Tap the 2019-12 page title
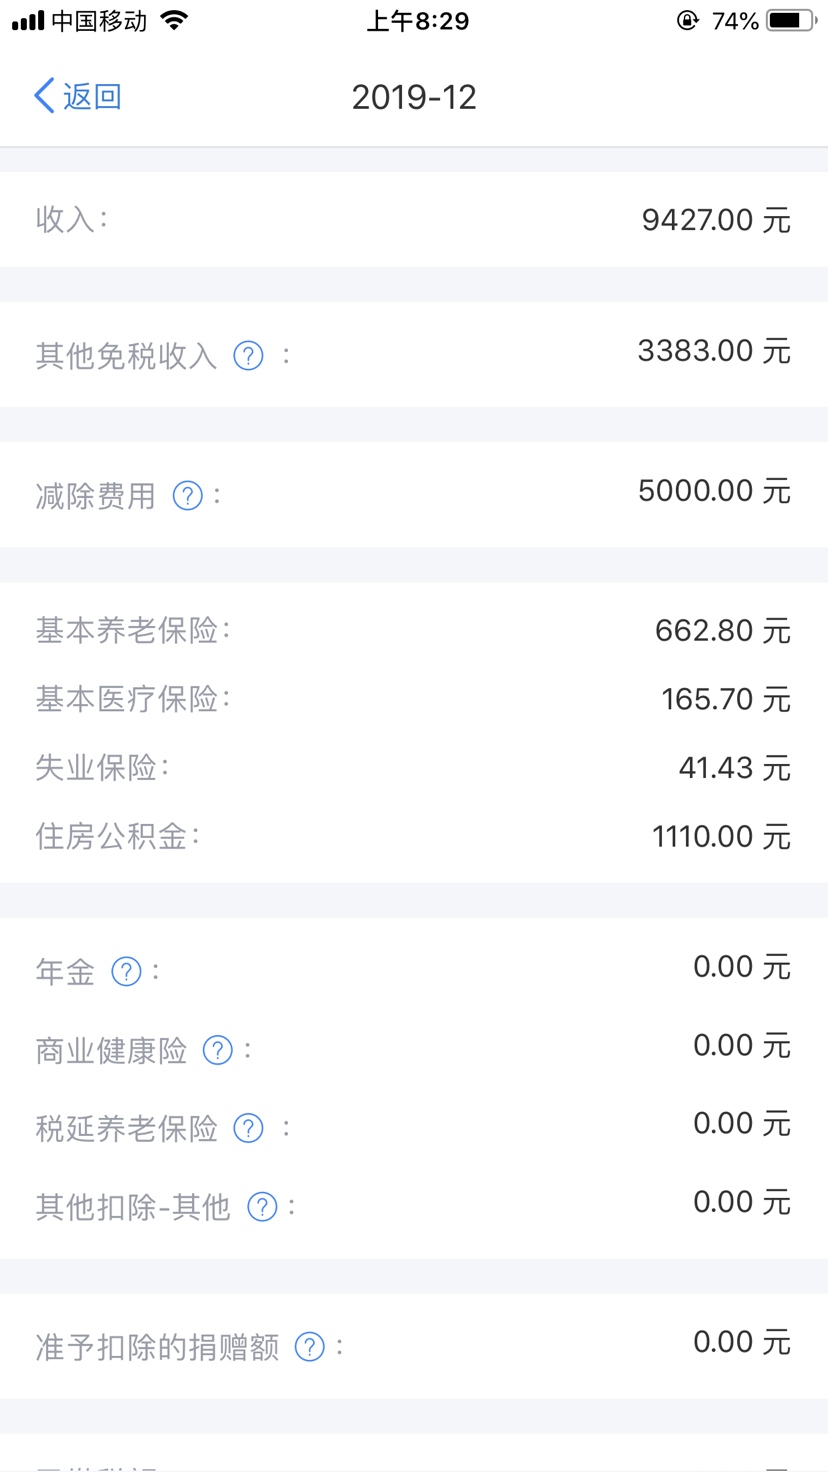The height and width of the screenshot is (1472, 828). click(x=414, y=97)
